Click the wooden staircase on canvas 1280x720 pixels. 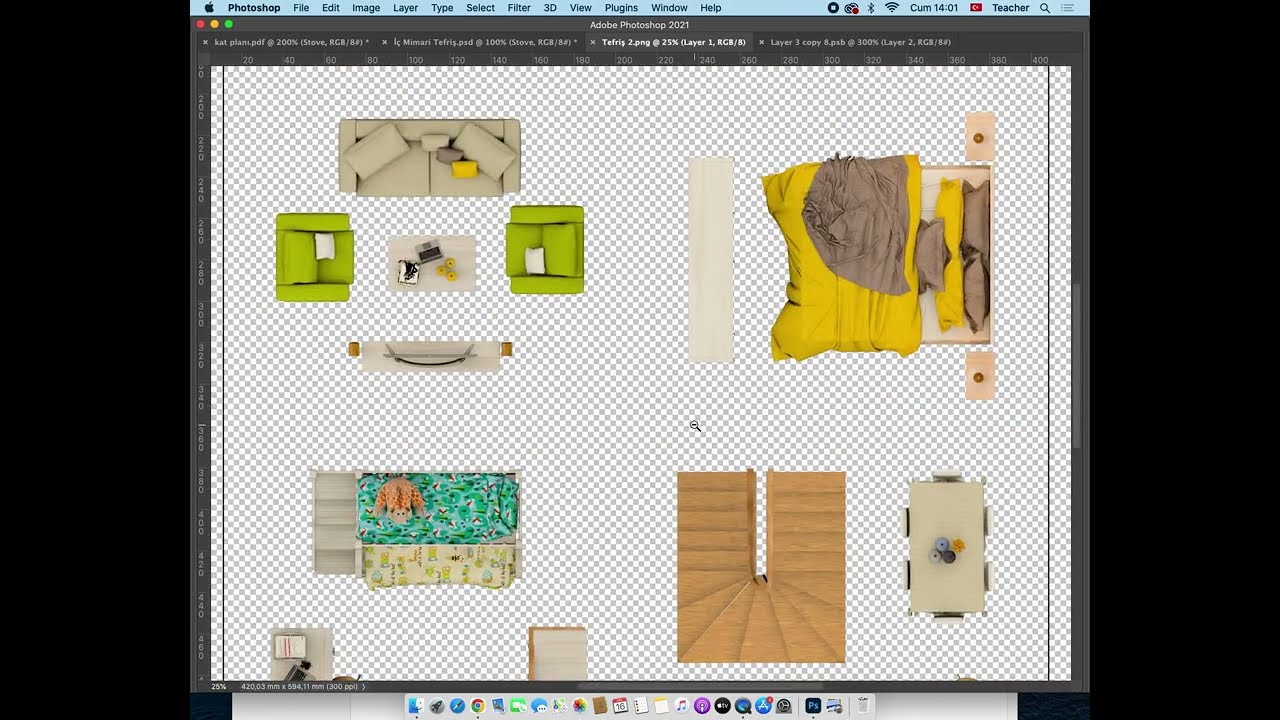coord(761,567)
